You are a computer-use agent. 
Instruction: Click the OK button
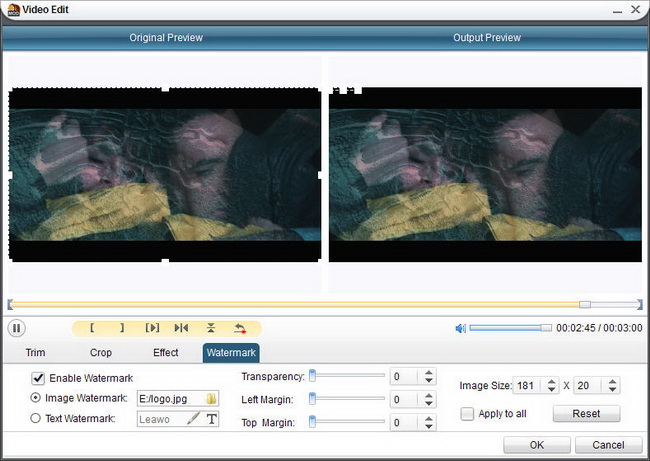(x=537, y=445)
